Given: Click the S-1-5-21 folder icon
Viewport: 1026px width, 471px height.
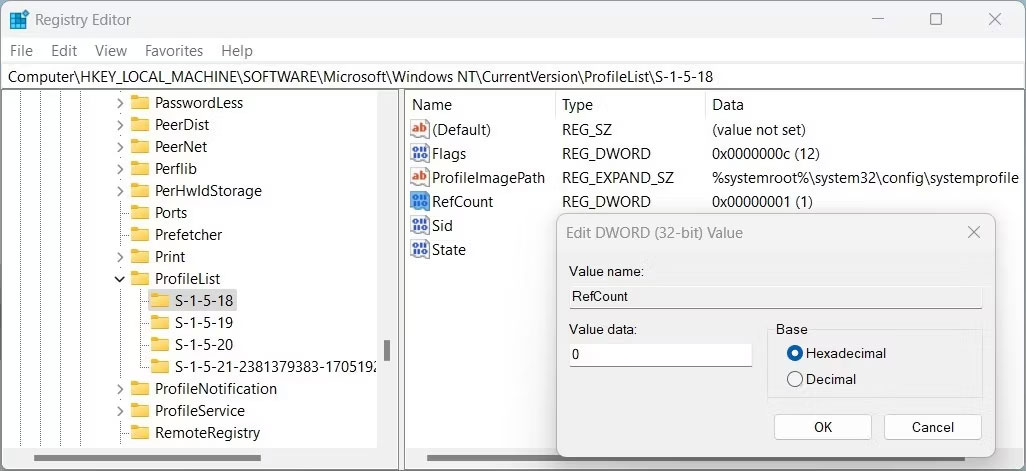Looking at the screenshot, I should [x=160, y=366].
